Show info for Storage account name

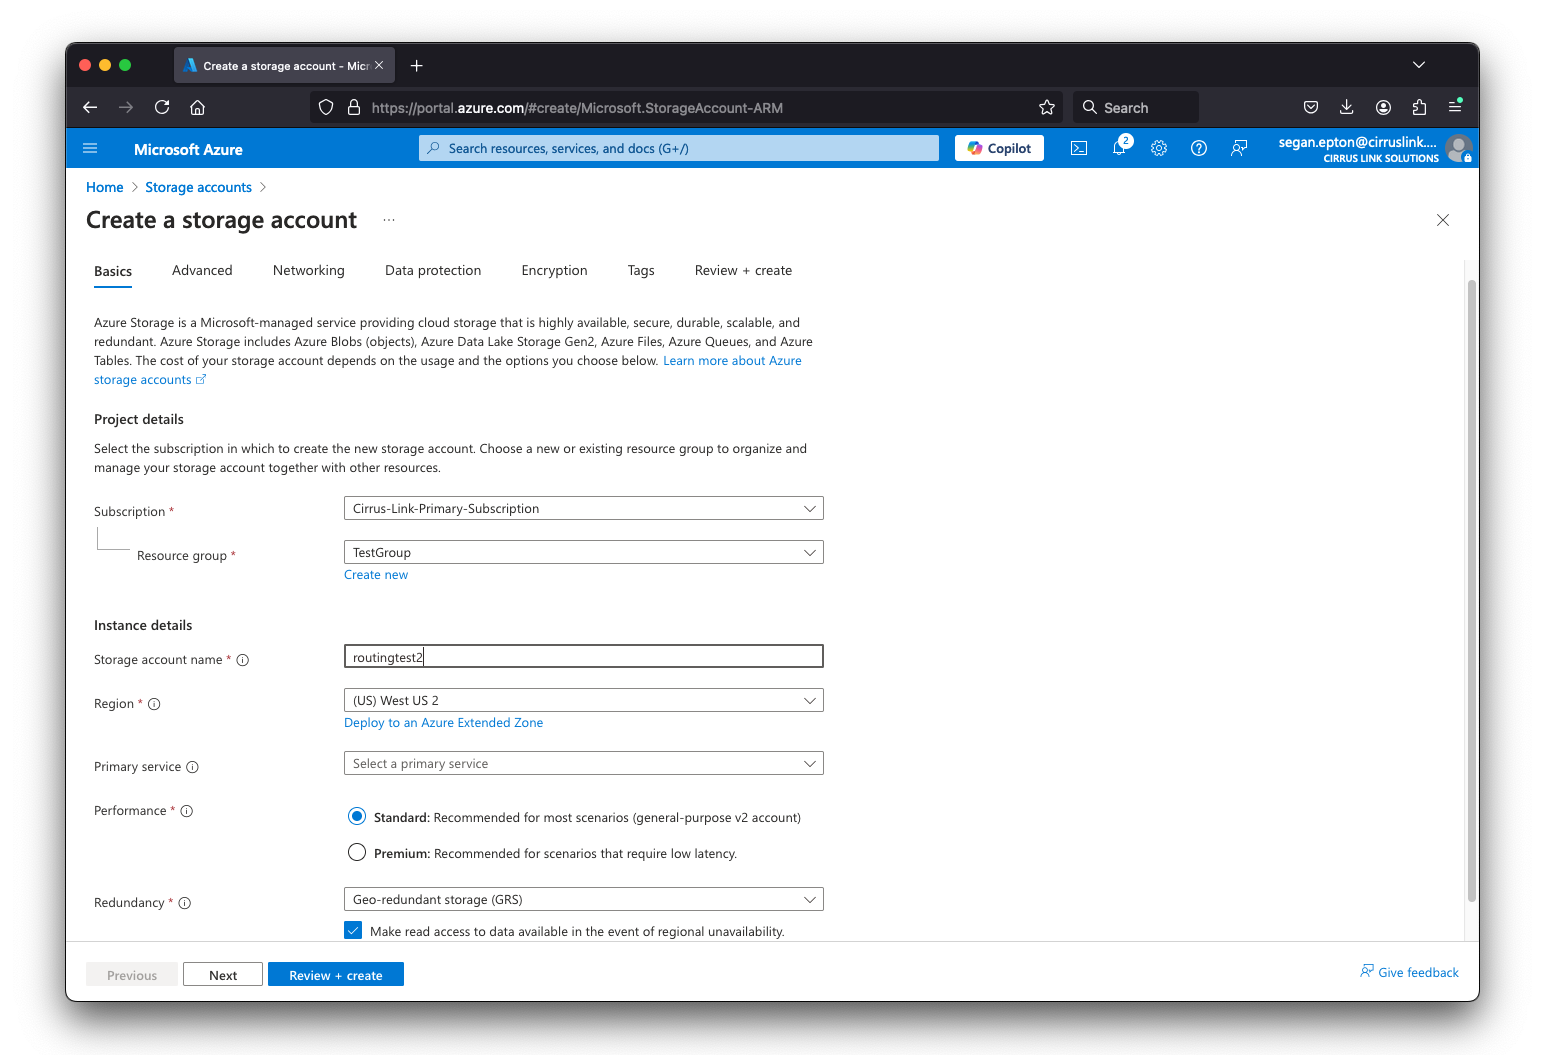pos(243,660)
